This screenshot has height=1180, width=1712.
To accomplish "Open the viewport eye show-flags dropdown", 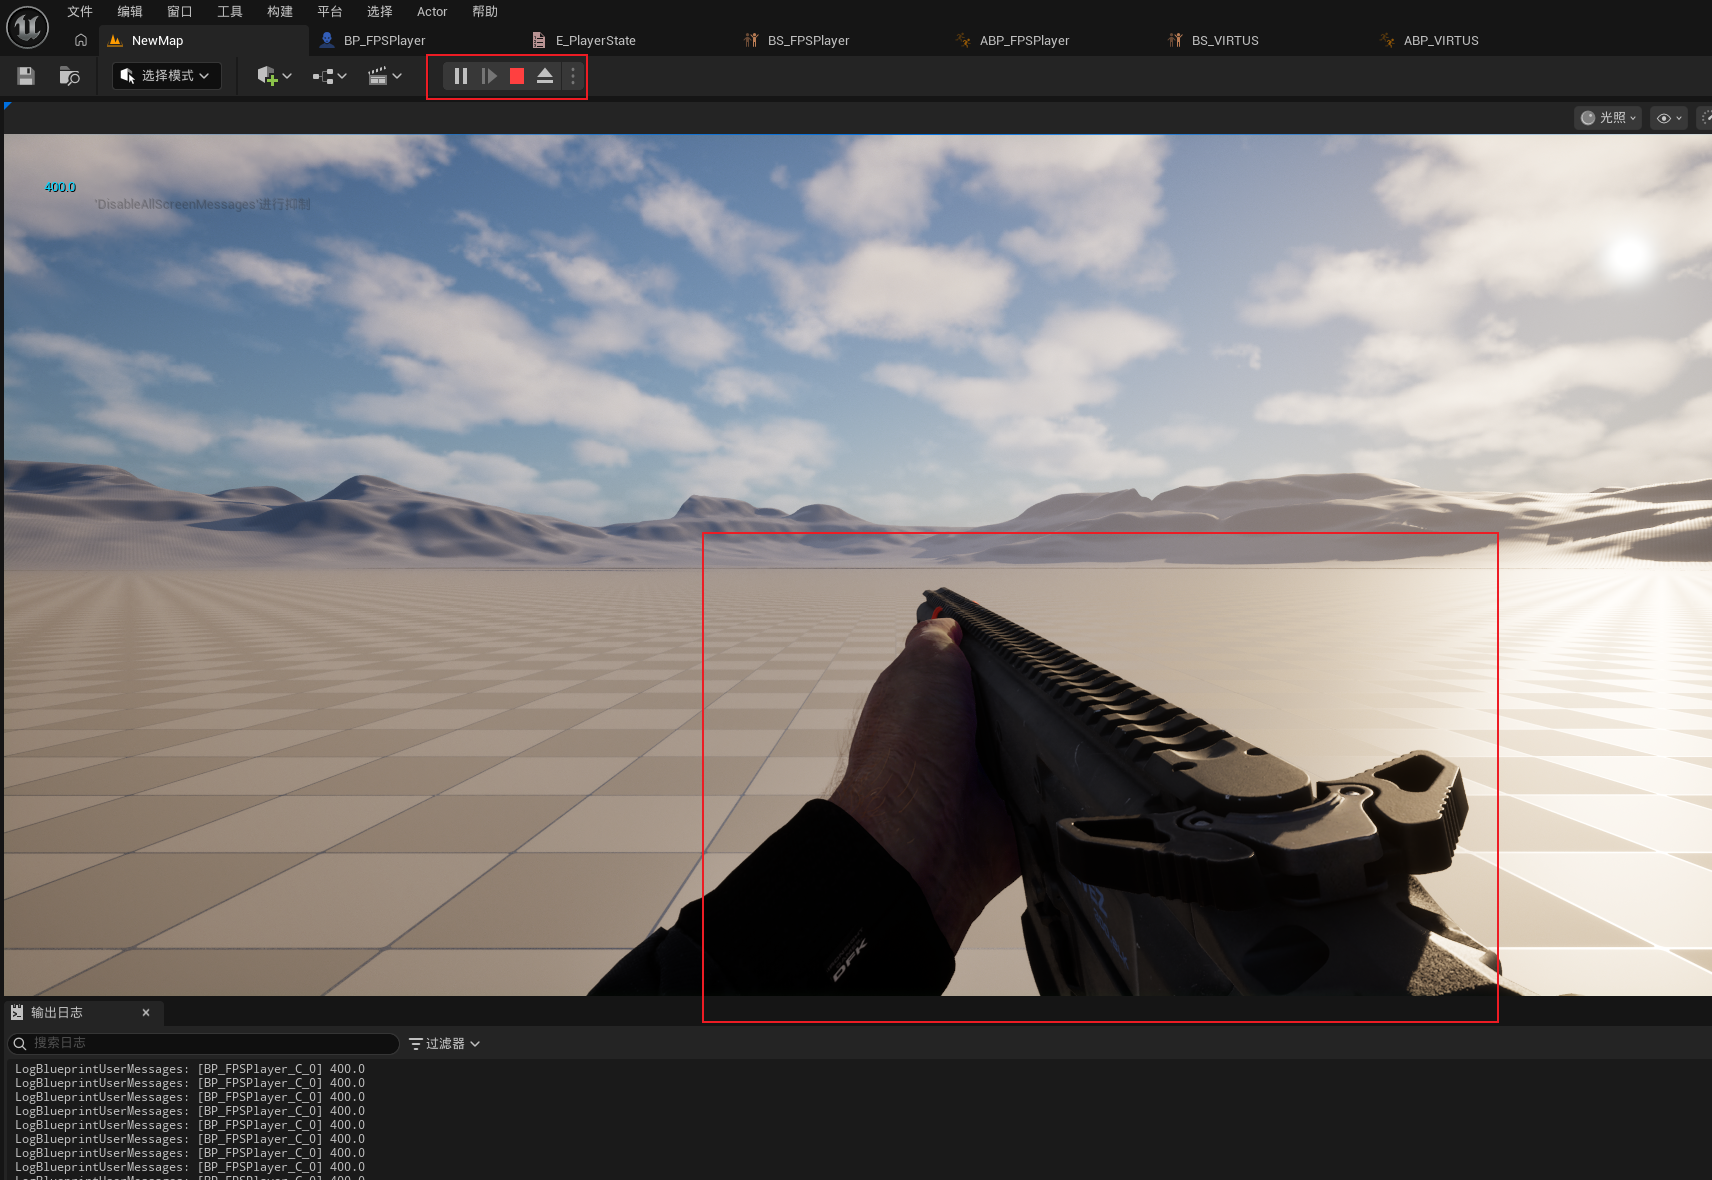I will click(x=1669, y=118).
